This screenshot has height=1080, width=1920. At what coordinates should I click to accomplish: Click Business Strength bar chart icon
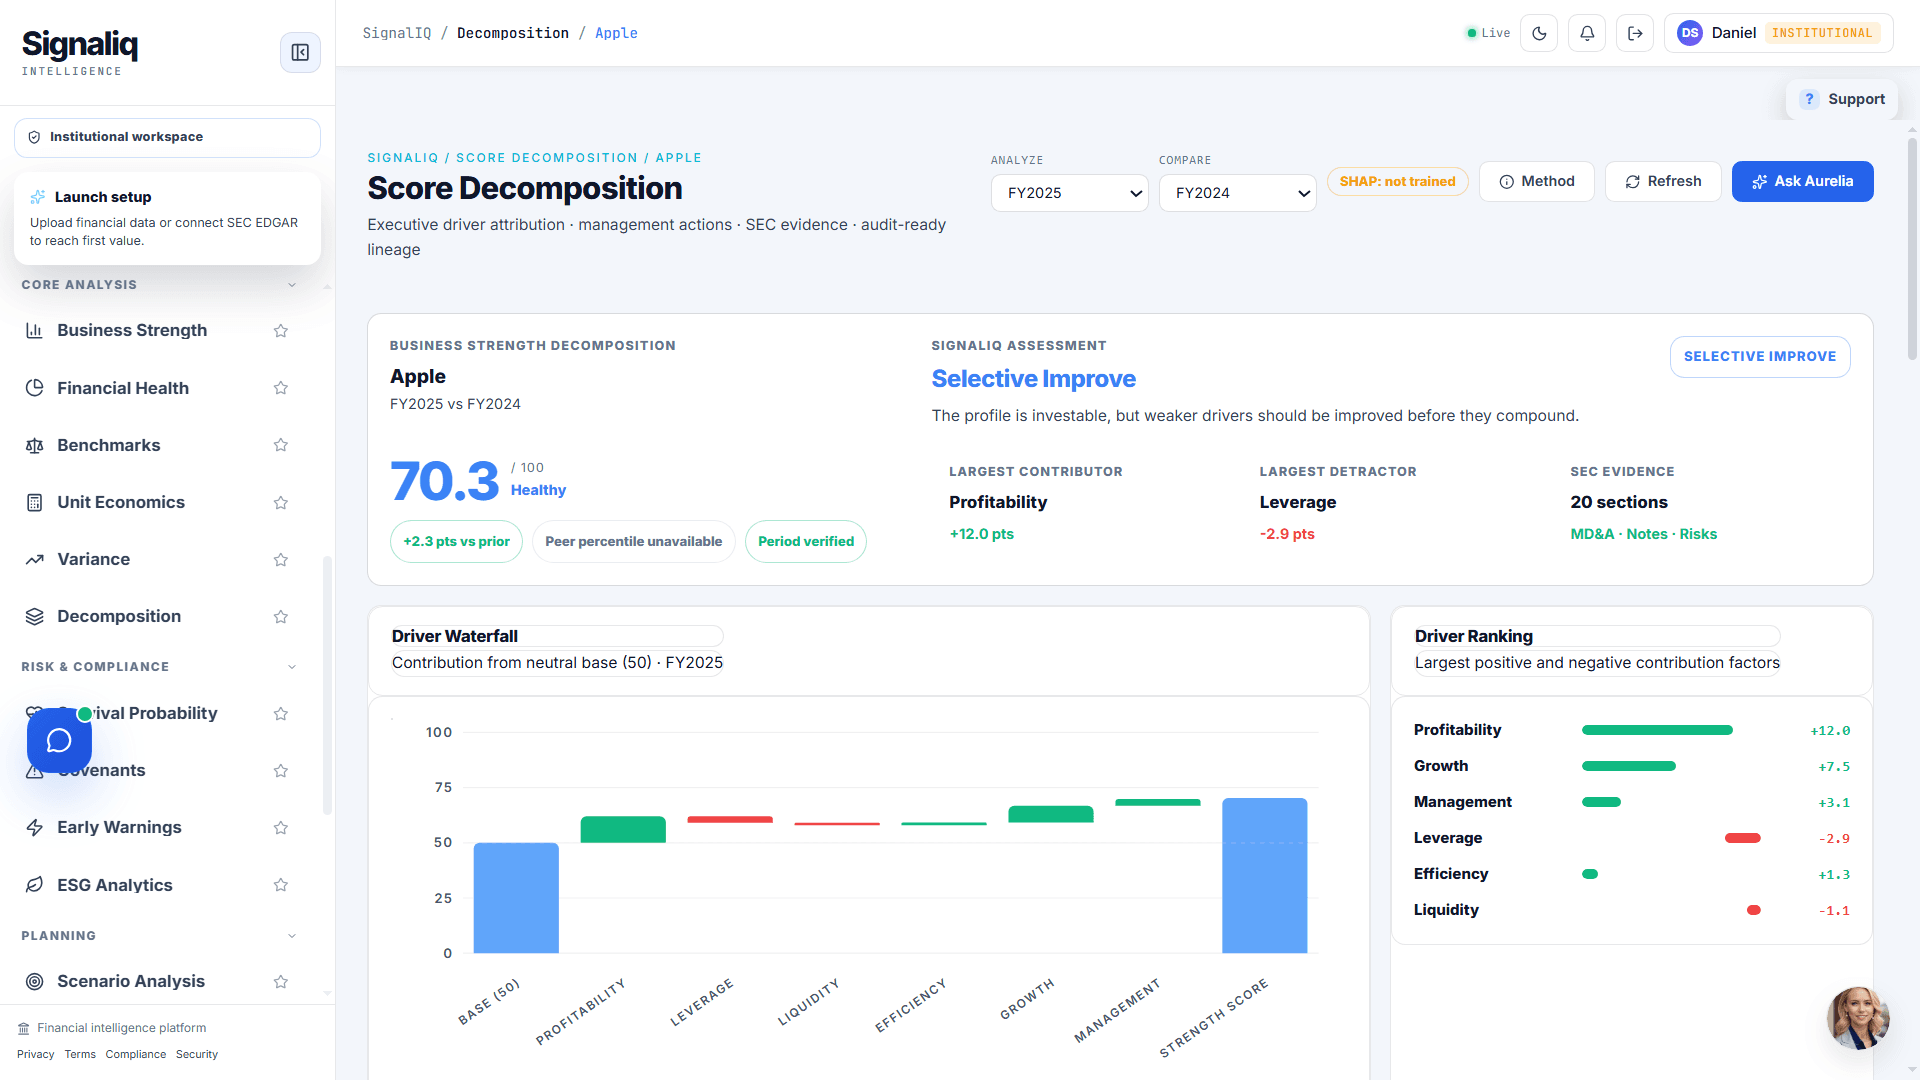pyautogui.click(x=34, y=331)
